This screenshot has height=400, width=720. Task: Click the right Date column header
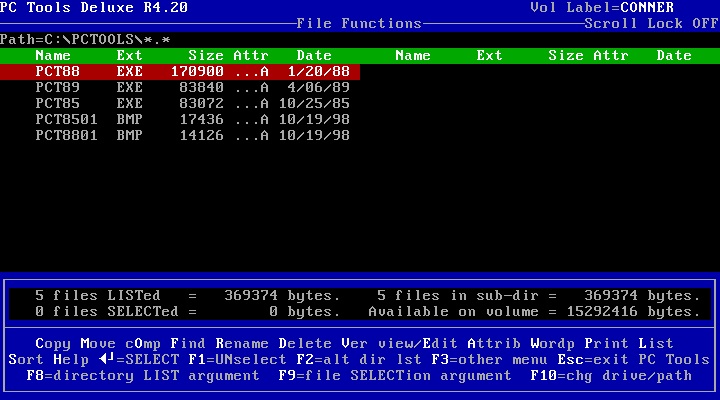point(674,56)
